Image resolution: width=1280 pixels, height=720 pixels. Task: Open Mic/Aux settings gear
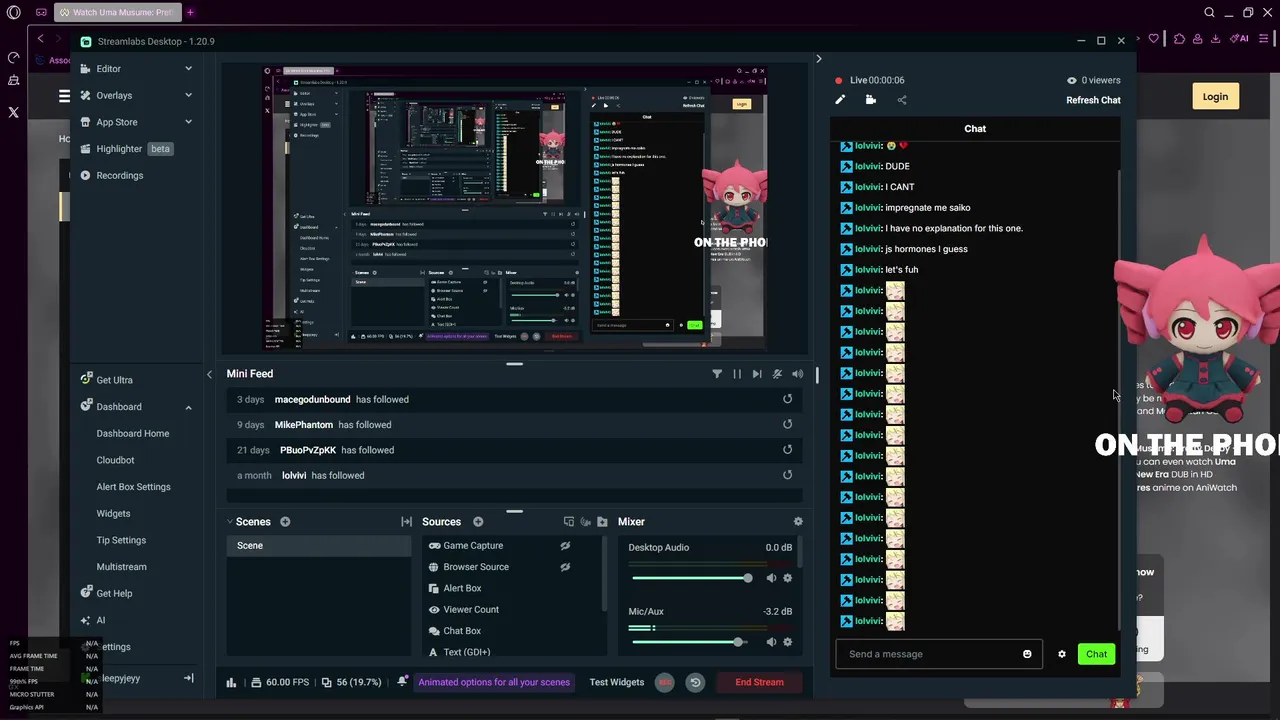click(787, 642)
